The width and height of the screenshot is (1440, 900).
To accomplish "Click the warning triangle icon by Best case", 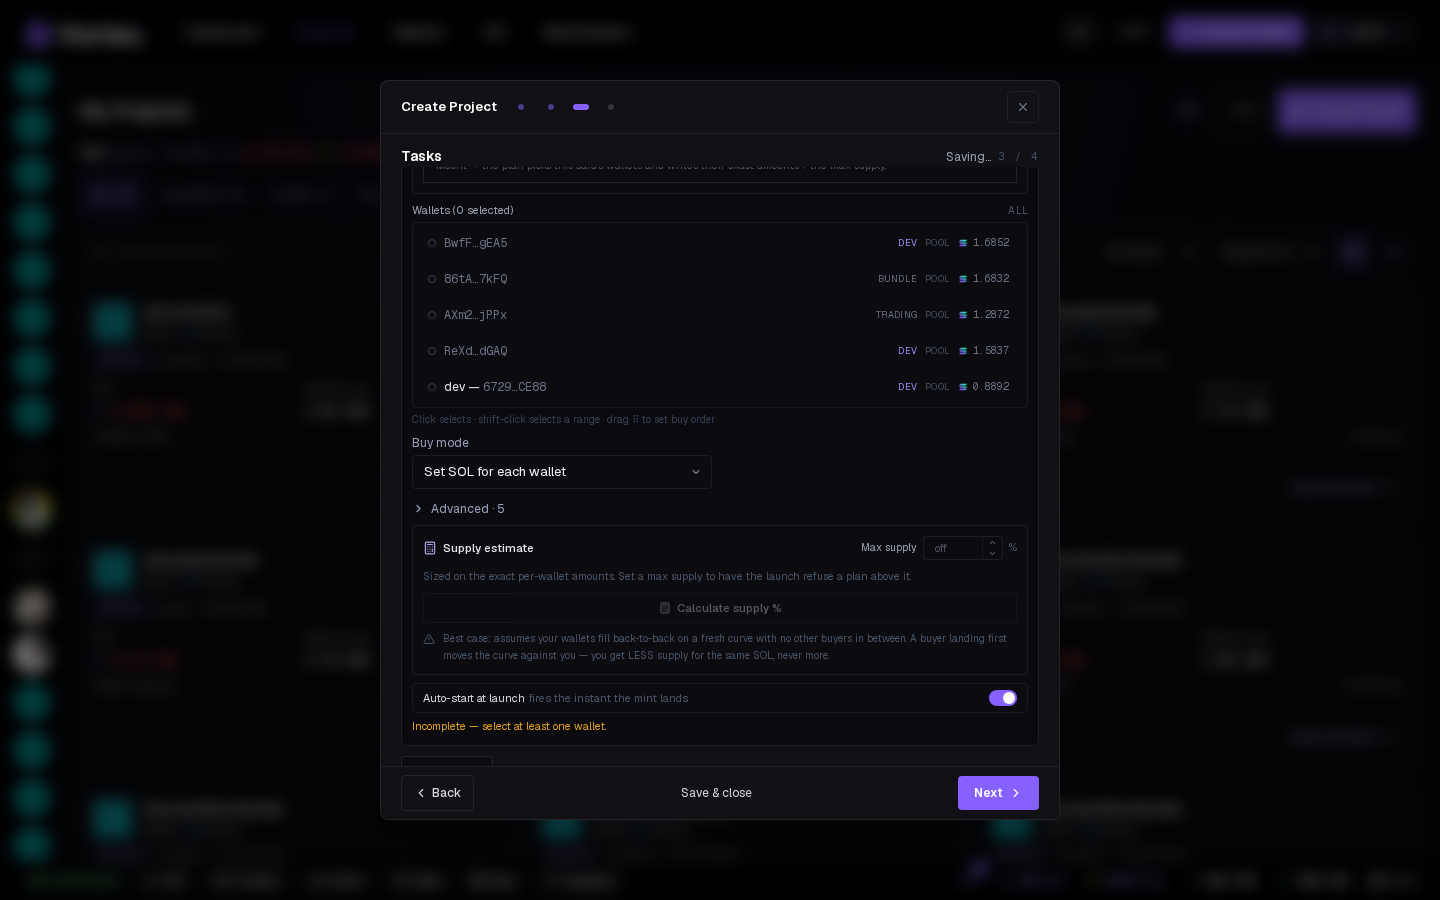I will click(x=429, y=639).
